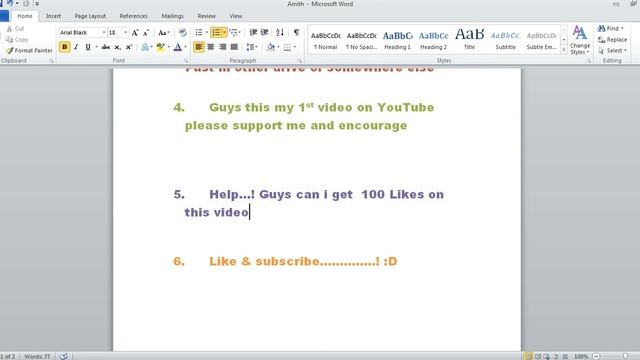Decrease paragraph indent
640x360 pixels.
coord(253,32)
